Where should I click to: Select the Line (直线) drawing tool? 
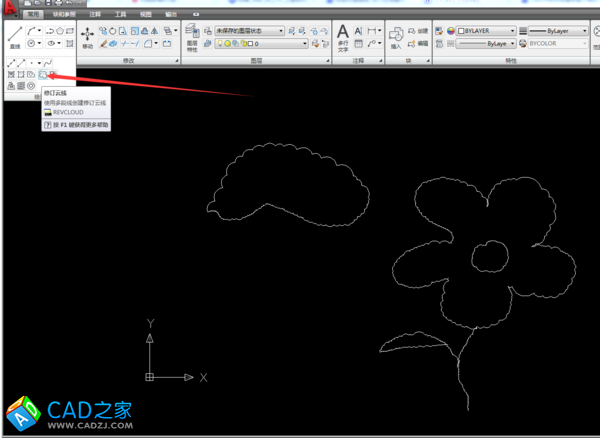[14, 37]
